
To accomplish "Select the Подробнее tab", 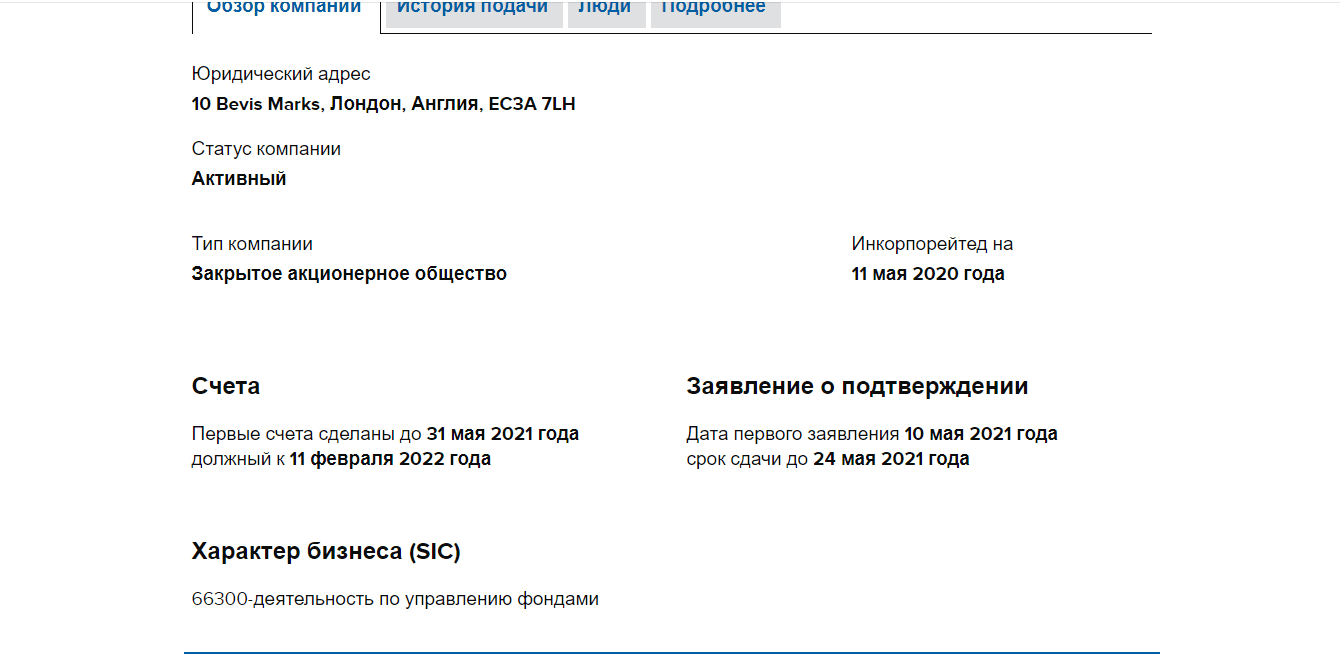I will click(x=714, y=7).
